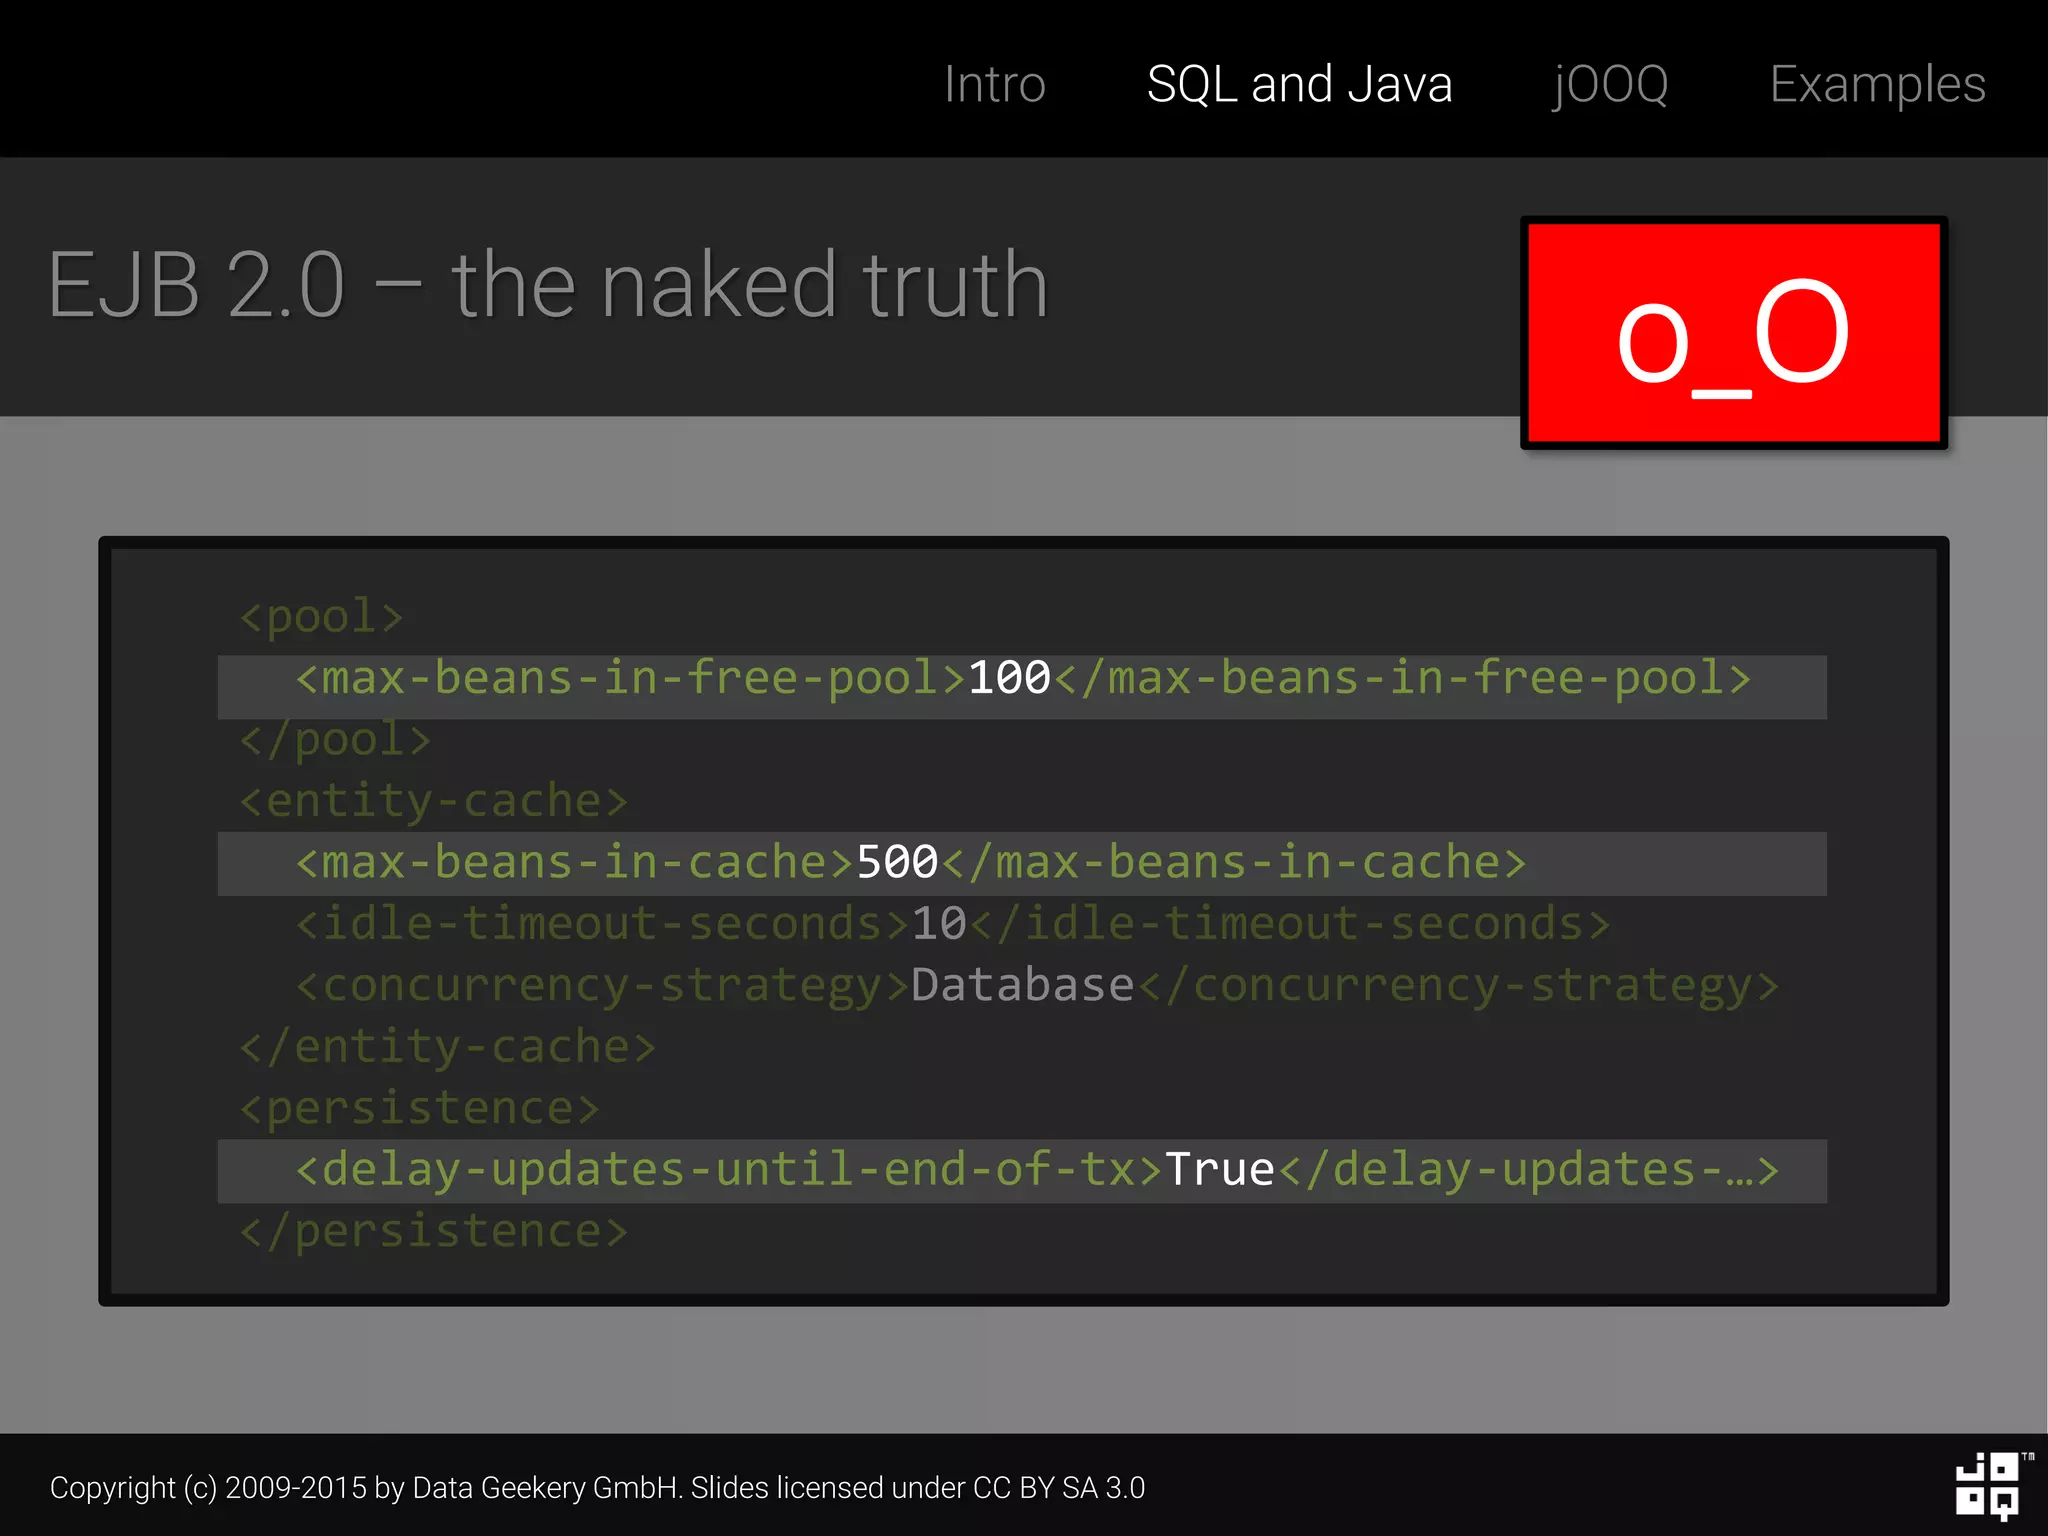Click the value 100 in code
The width and height of the screenshot is (2048, 1536).
click(1009, 679)
